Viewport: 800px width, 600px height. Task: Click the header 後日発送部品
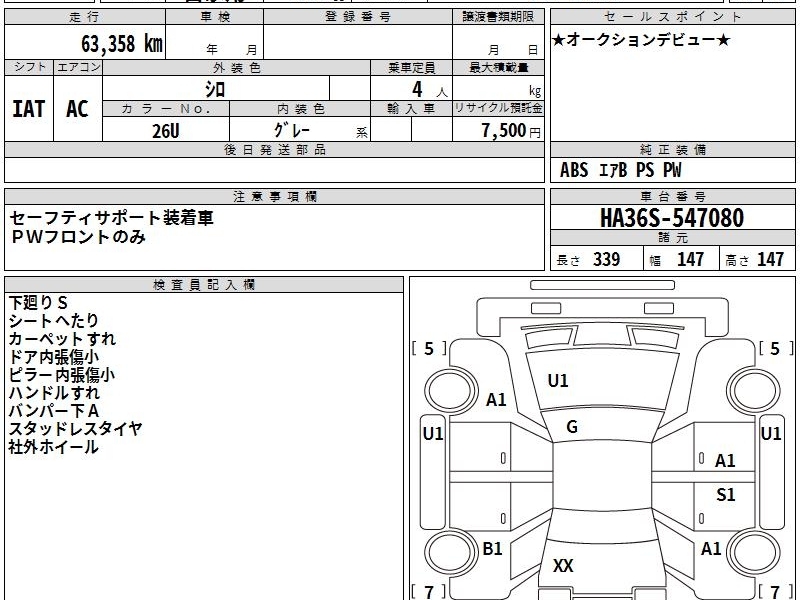[x=274, y=149]
